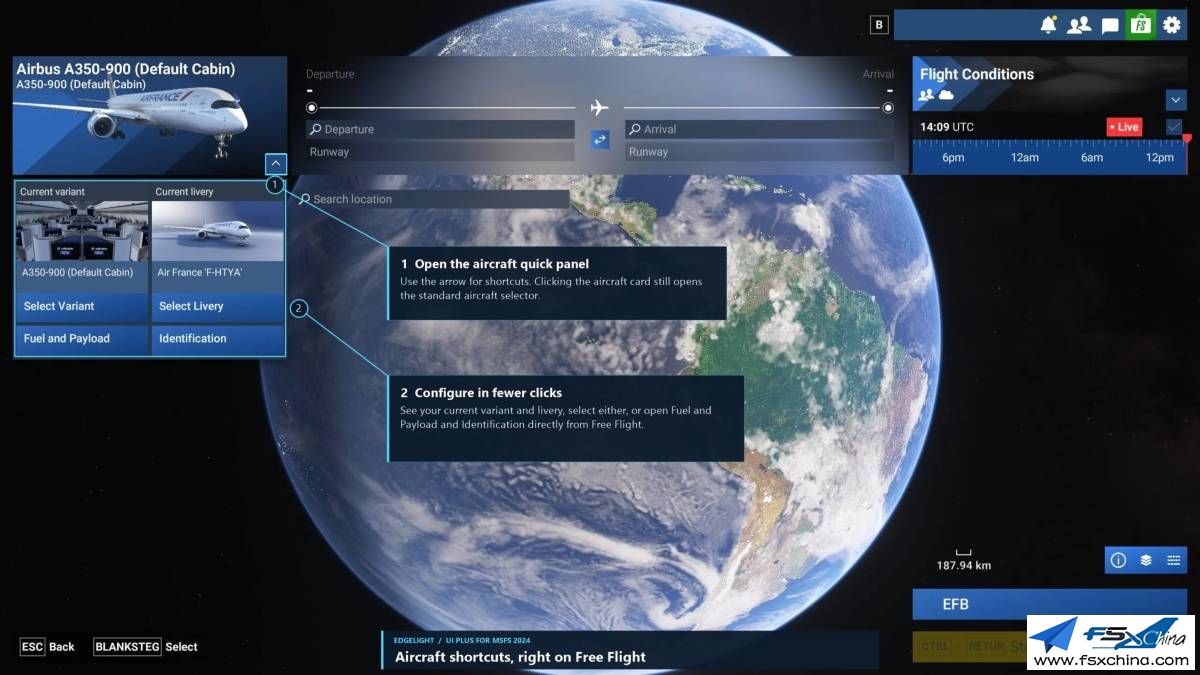Screen dimensions: 1200x675
Task: Go back with the ESC Back prompt
Action: (48, 647)
